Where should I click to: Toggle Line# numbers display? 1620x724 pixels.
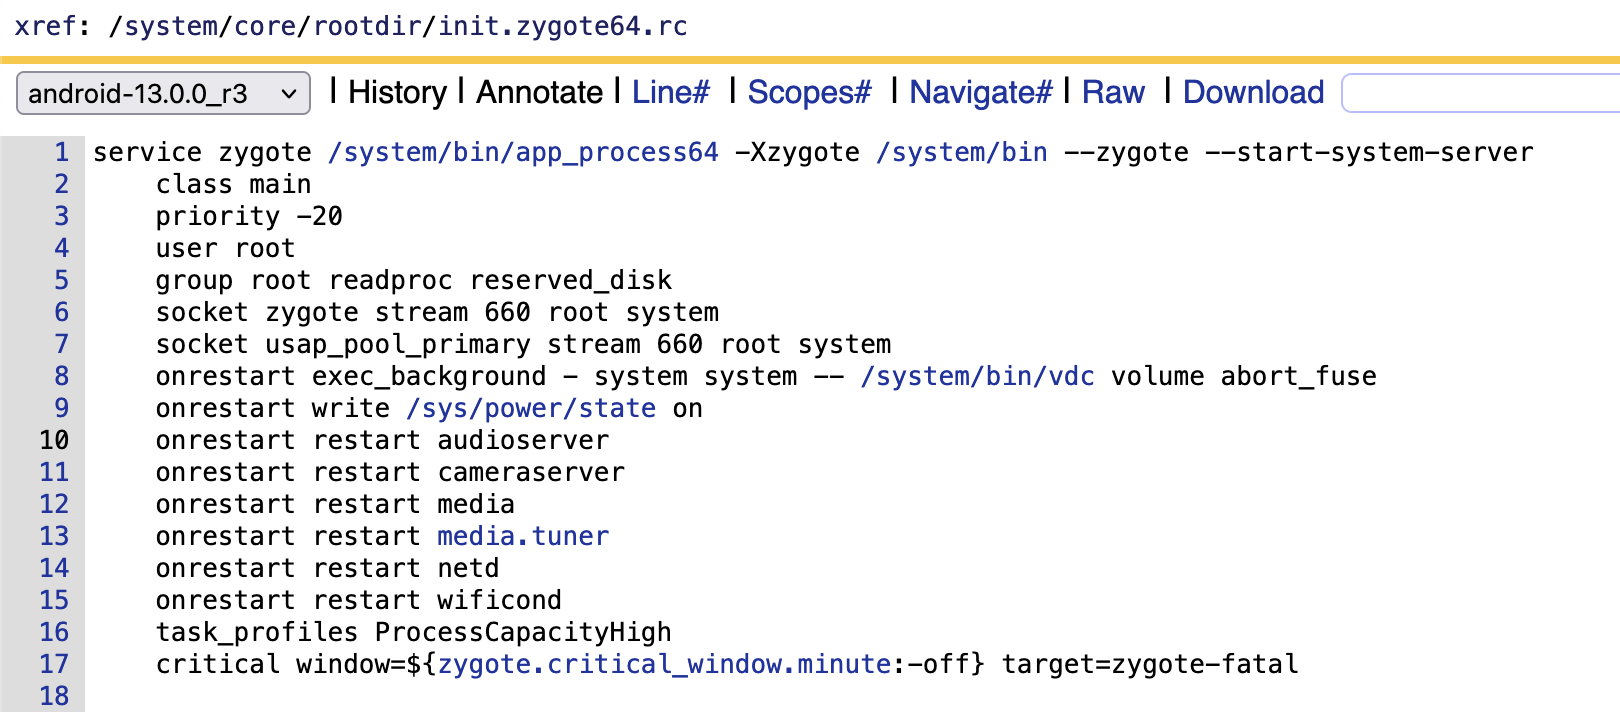point(670,93)
